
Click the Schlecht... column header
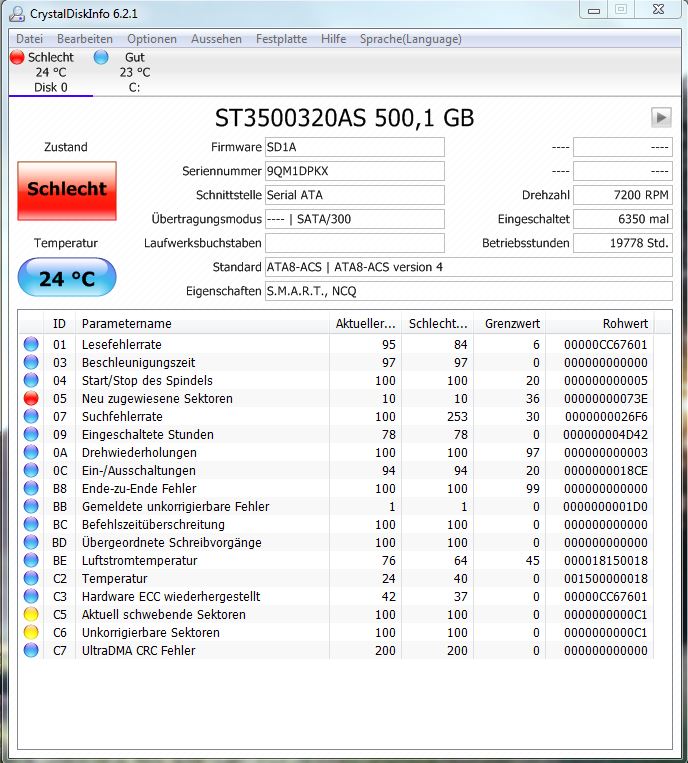point(437,324)
